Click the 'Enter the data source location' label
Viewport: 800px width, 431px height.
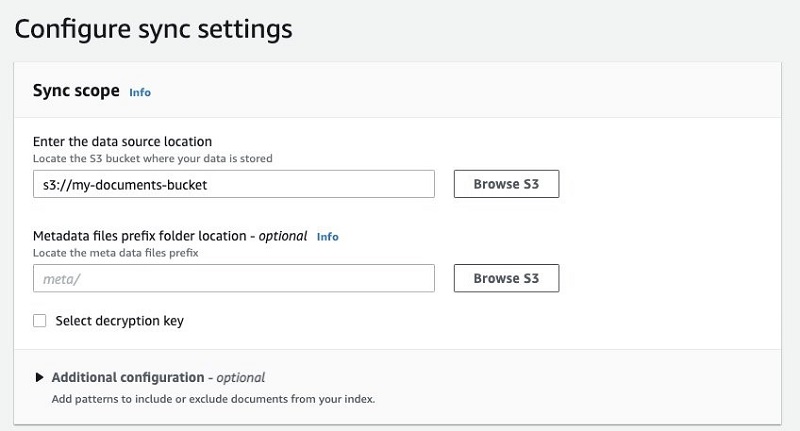[122, 141]
